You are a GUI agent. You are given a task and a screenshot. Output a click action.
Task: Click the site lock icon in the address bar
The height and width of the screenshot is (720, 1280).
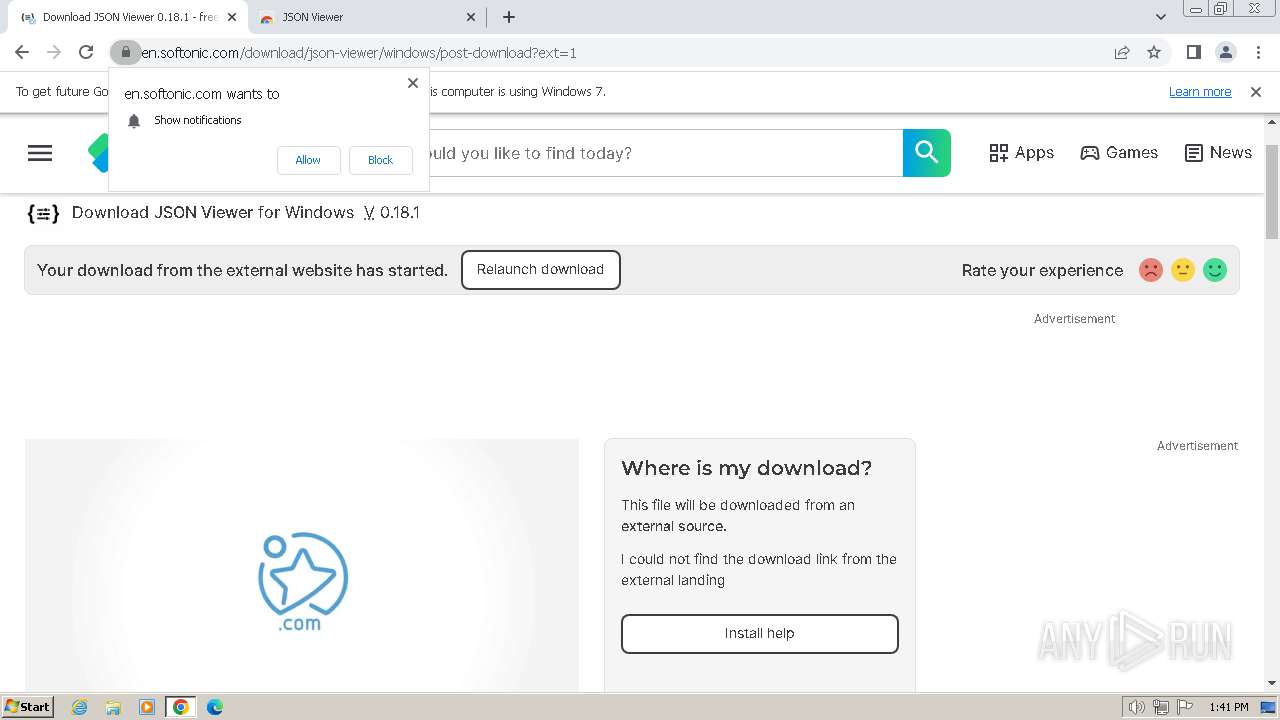click(125, 53)
